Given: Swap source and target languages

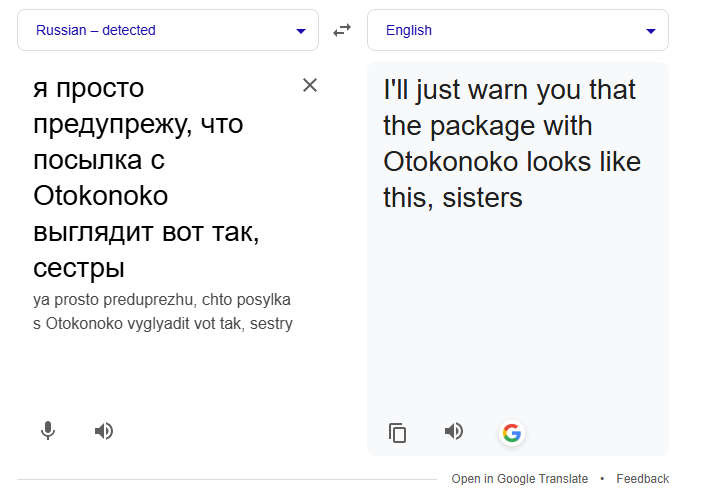Looking at the screenshot, I should 342,30.
